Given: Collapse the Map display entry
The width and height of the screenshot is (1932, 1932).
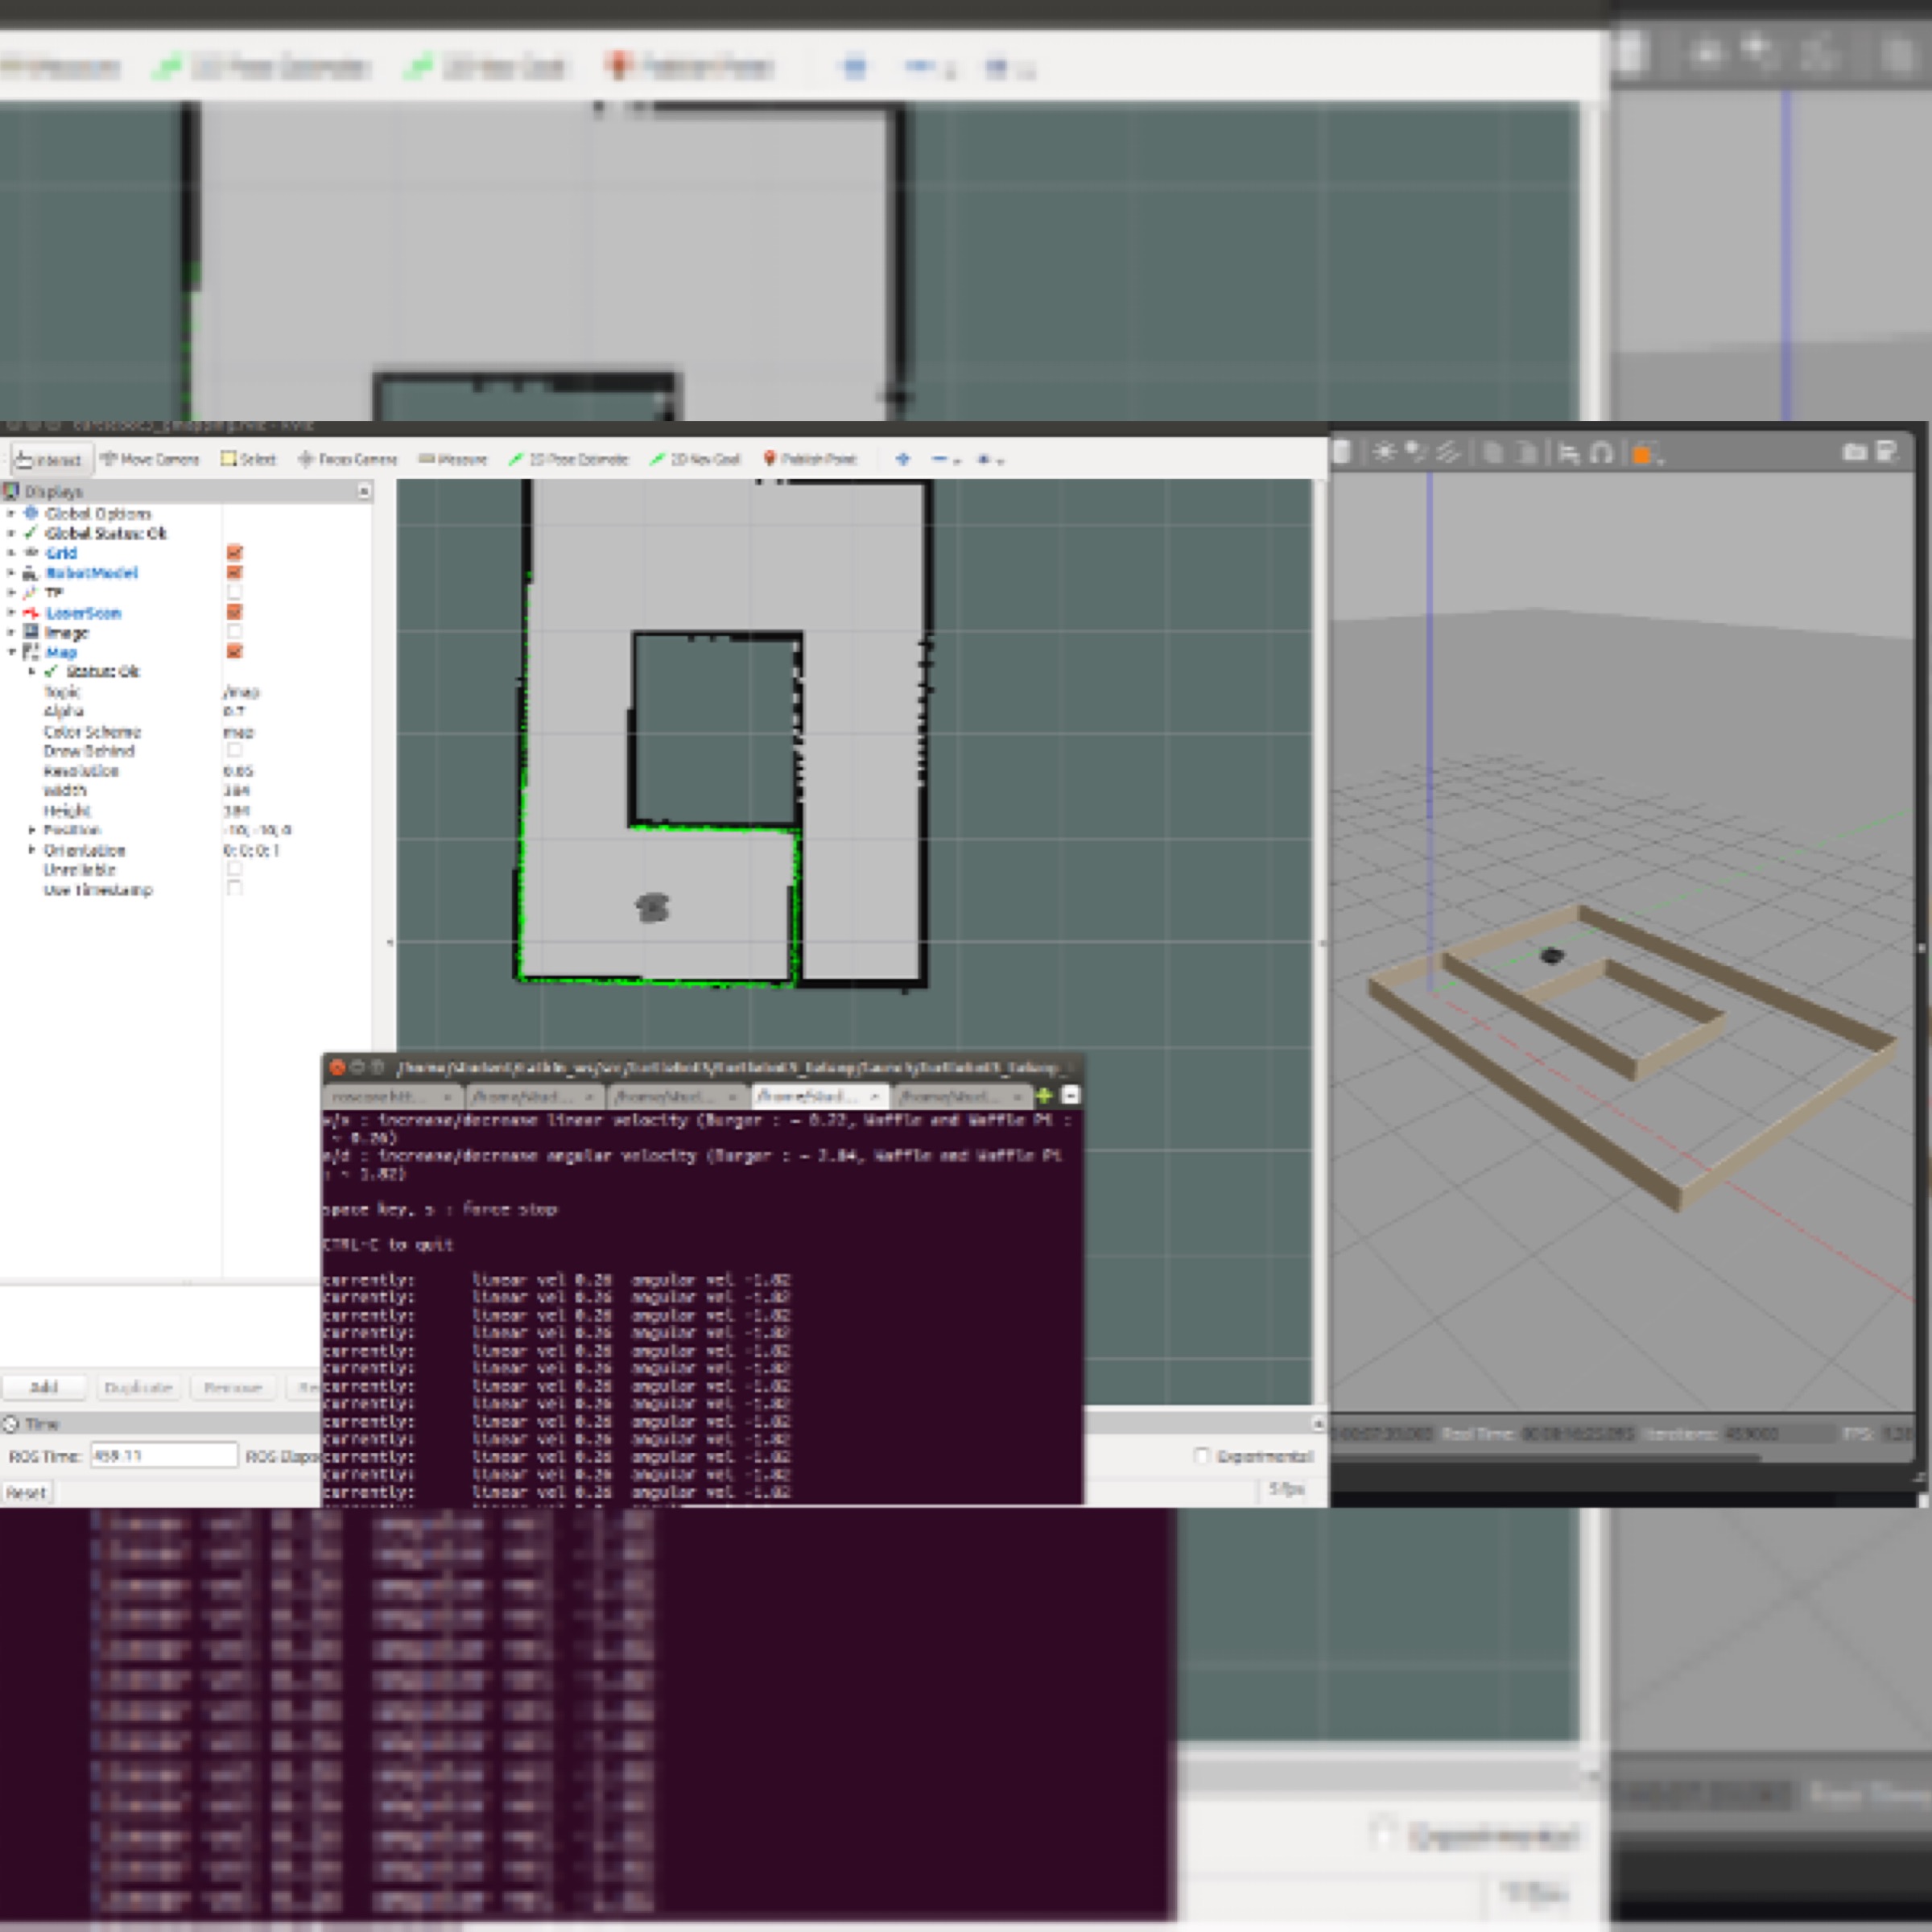Looking at the screenshot, I should [x=11, y=652].
